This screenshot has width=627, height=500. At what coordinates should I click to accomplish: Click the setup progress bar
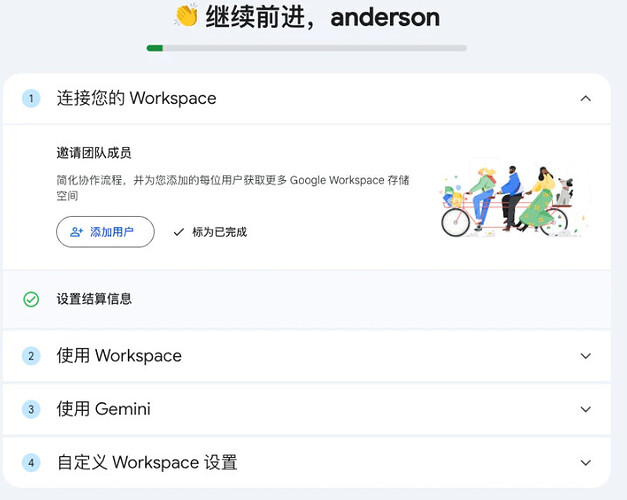(307, 48)
